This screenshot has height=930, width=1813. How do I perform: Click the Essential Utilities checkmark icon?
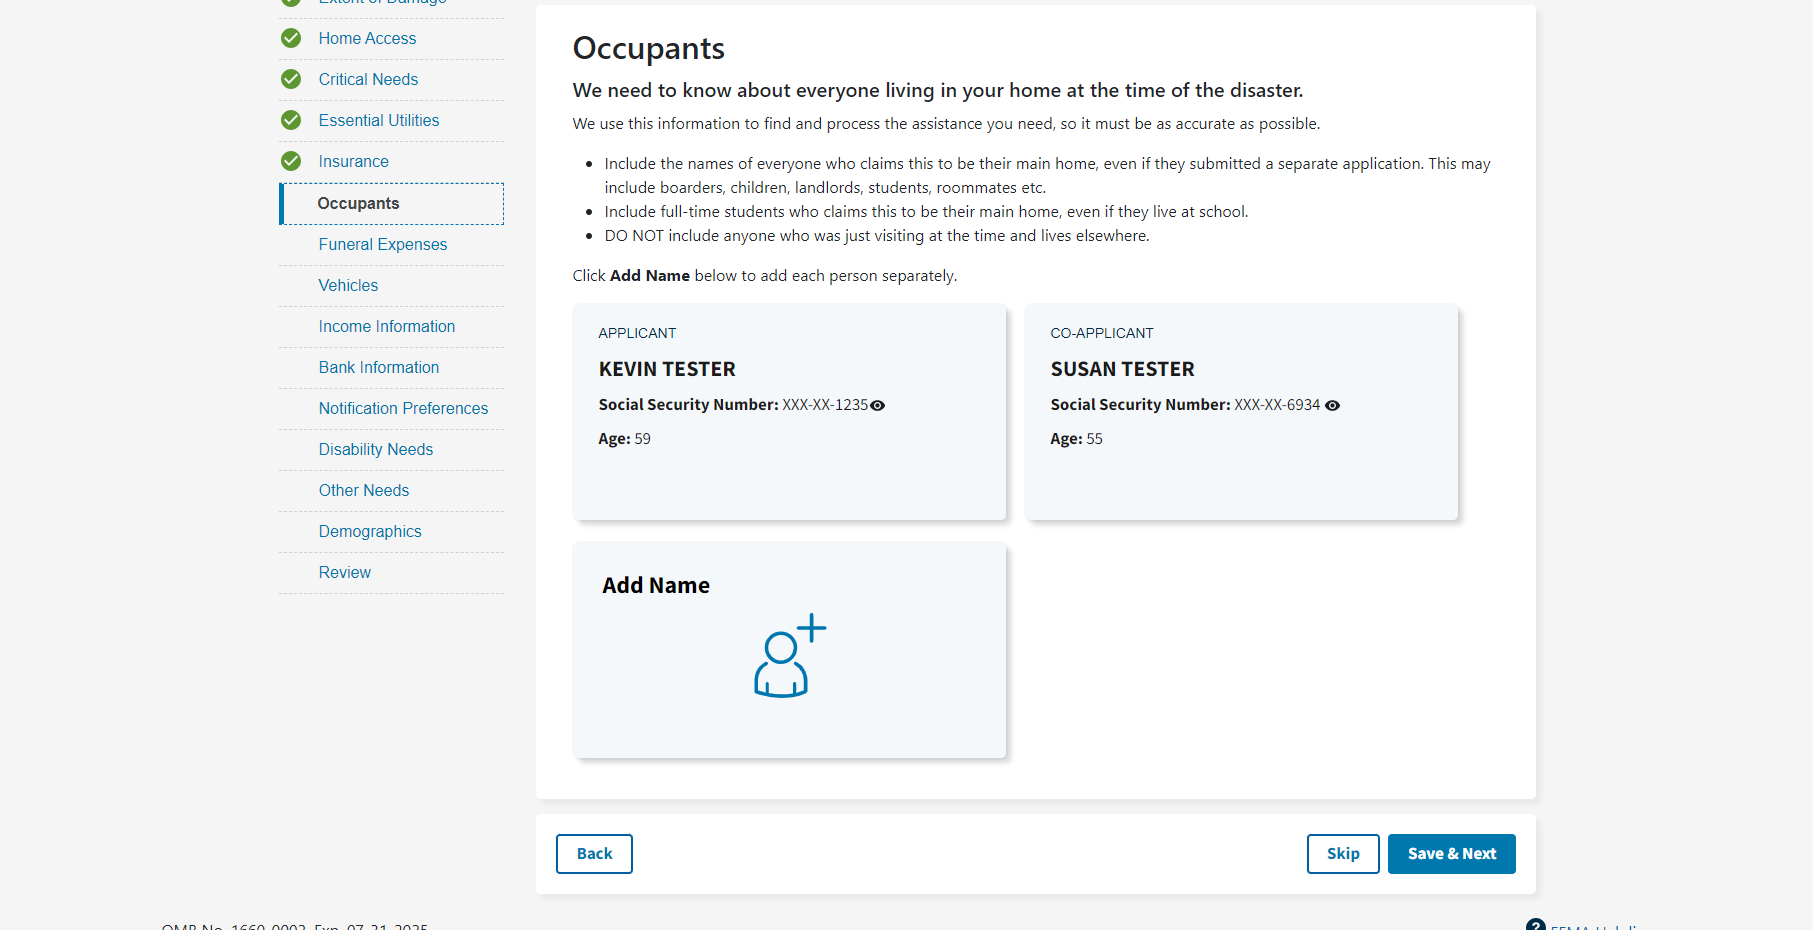[x=291, y=120]
